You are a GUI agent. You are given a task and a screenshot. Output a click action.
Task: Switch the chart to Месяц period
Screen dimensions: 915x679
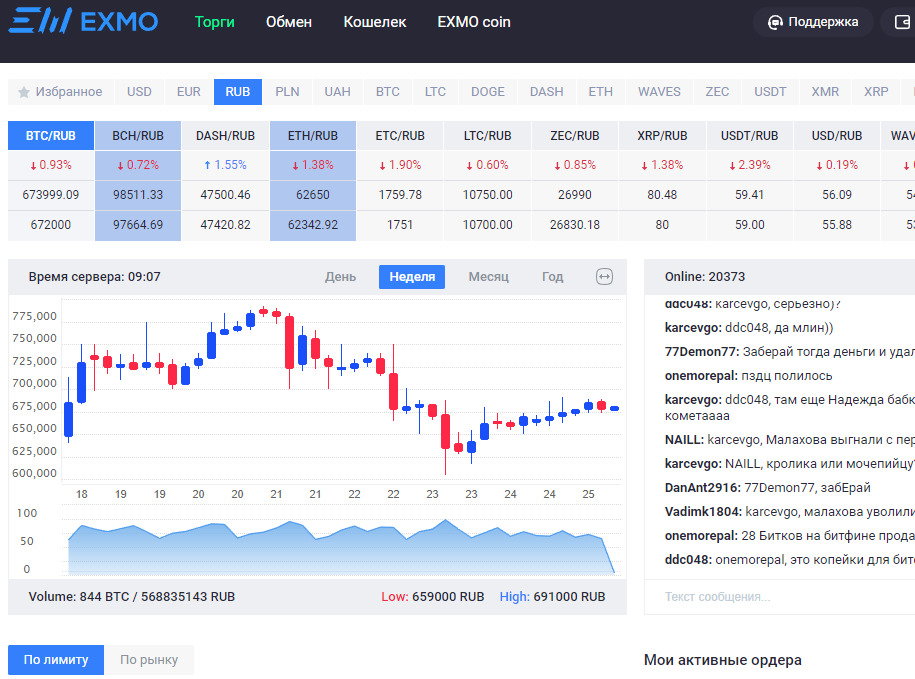click(x=488, y=277)
